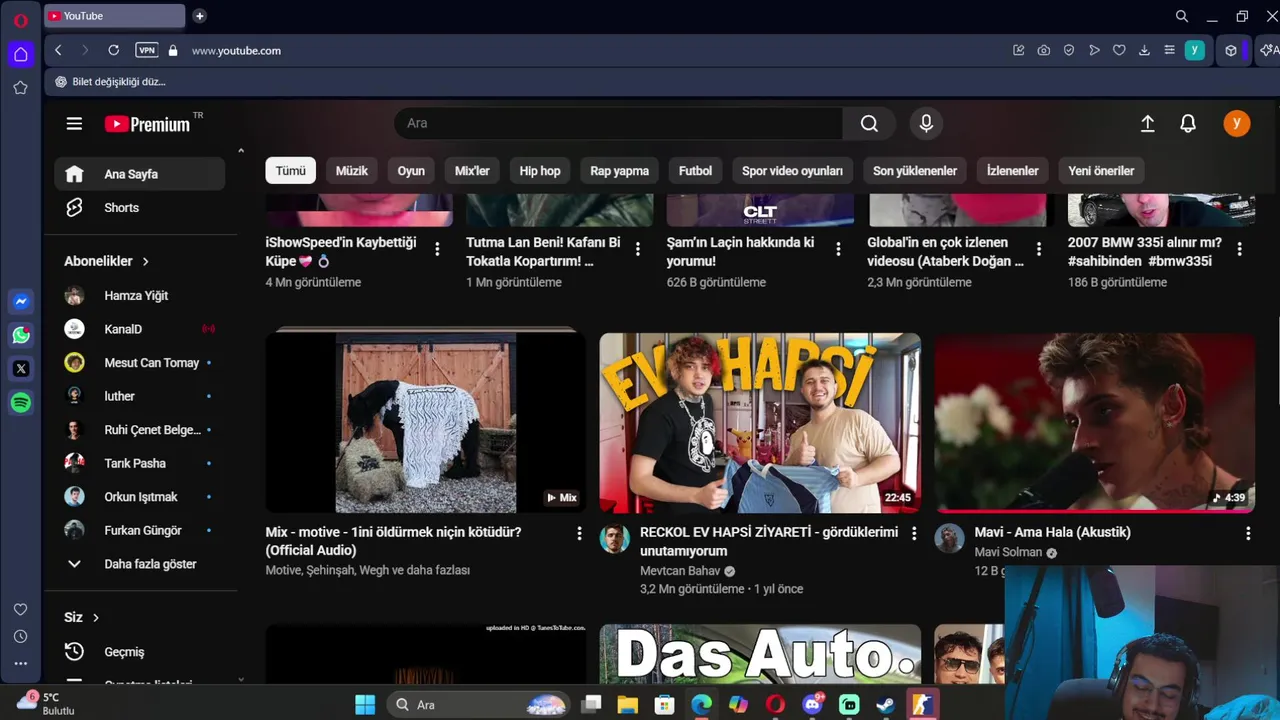Screen dimensions: 1280x720
Task: Open the Opera sidebar history clock icon
Action: (20, 636)
